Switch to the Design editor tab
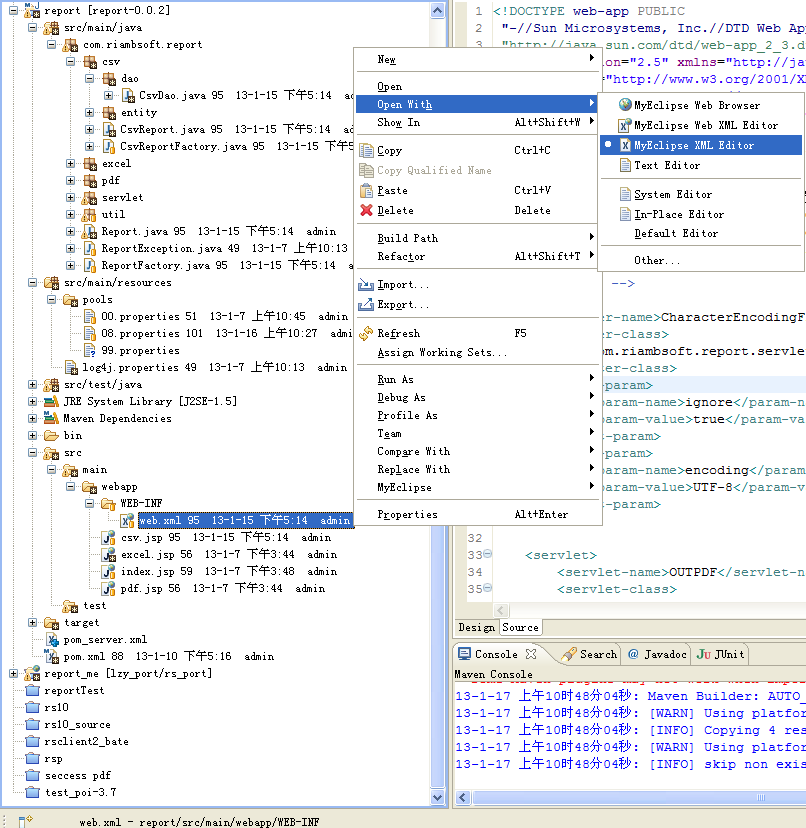806x828 pixels. click(x=476, y=627)
